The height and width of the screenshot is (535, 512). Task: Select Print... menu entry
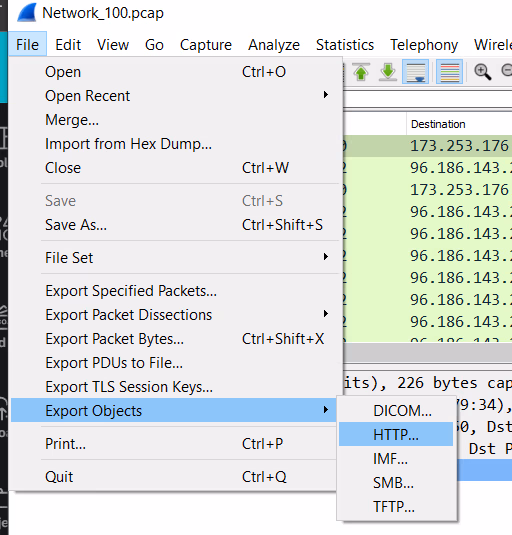click(x=175, y=444)
